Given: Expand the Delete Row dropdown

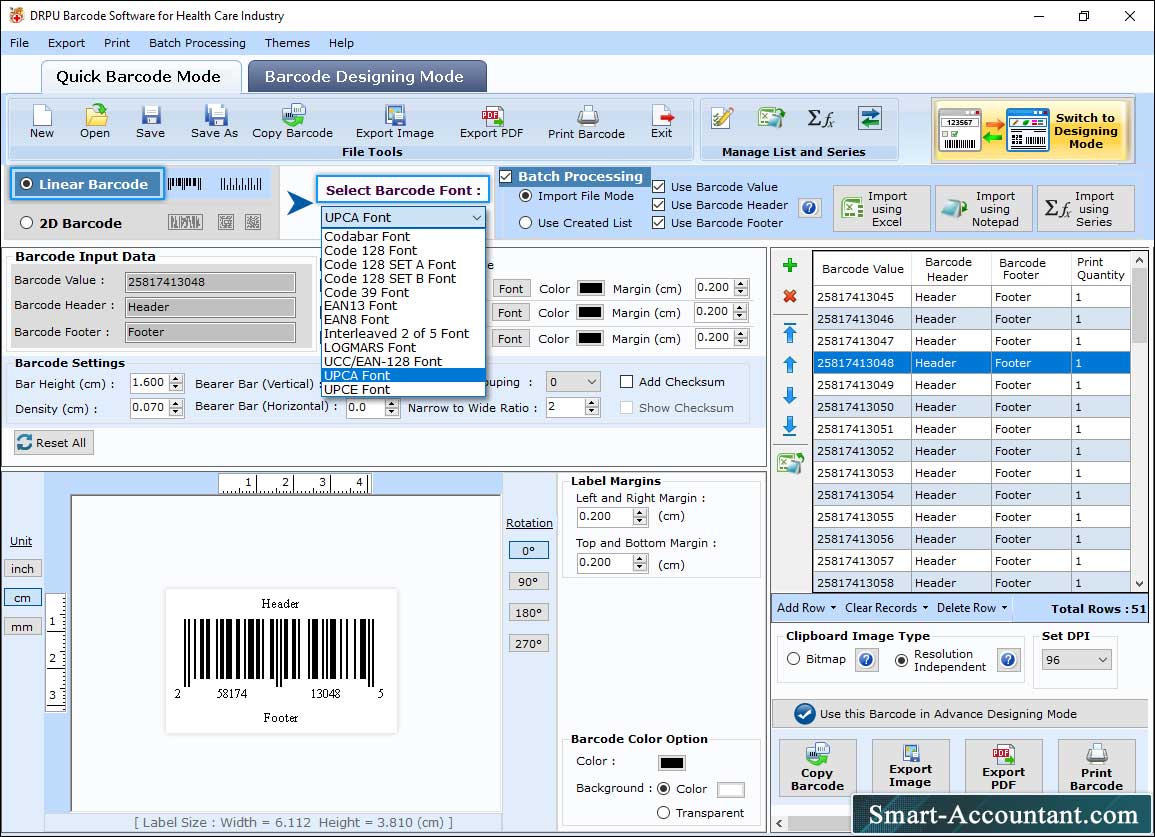Looking at the screenshot, I should click(972, 609).
